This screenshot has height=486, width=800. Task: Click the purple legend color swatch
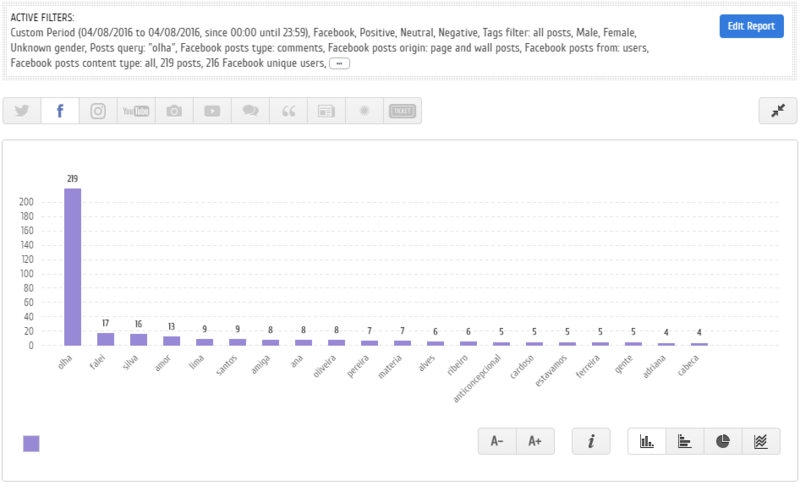(x=31, y=443)
